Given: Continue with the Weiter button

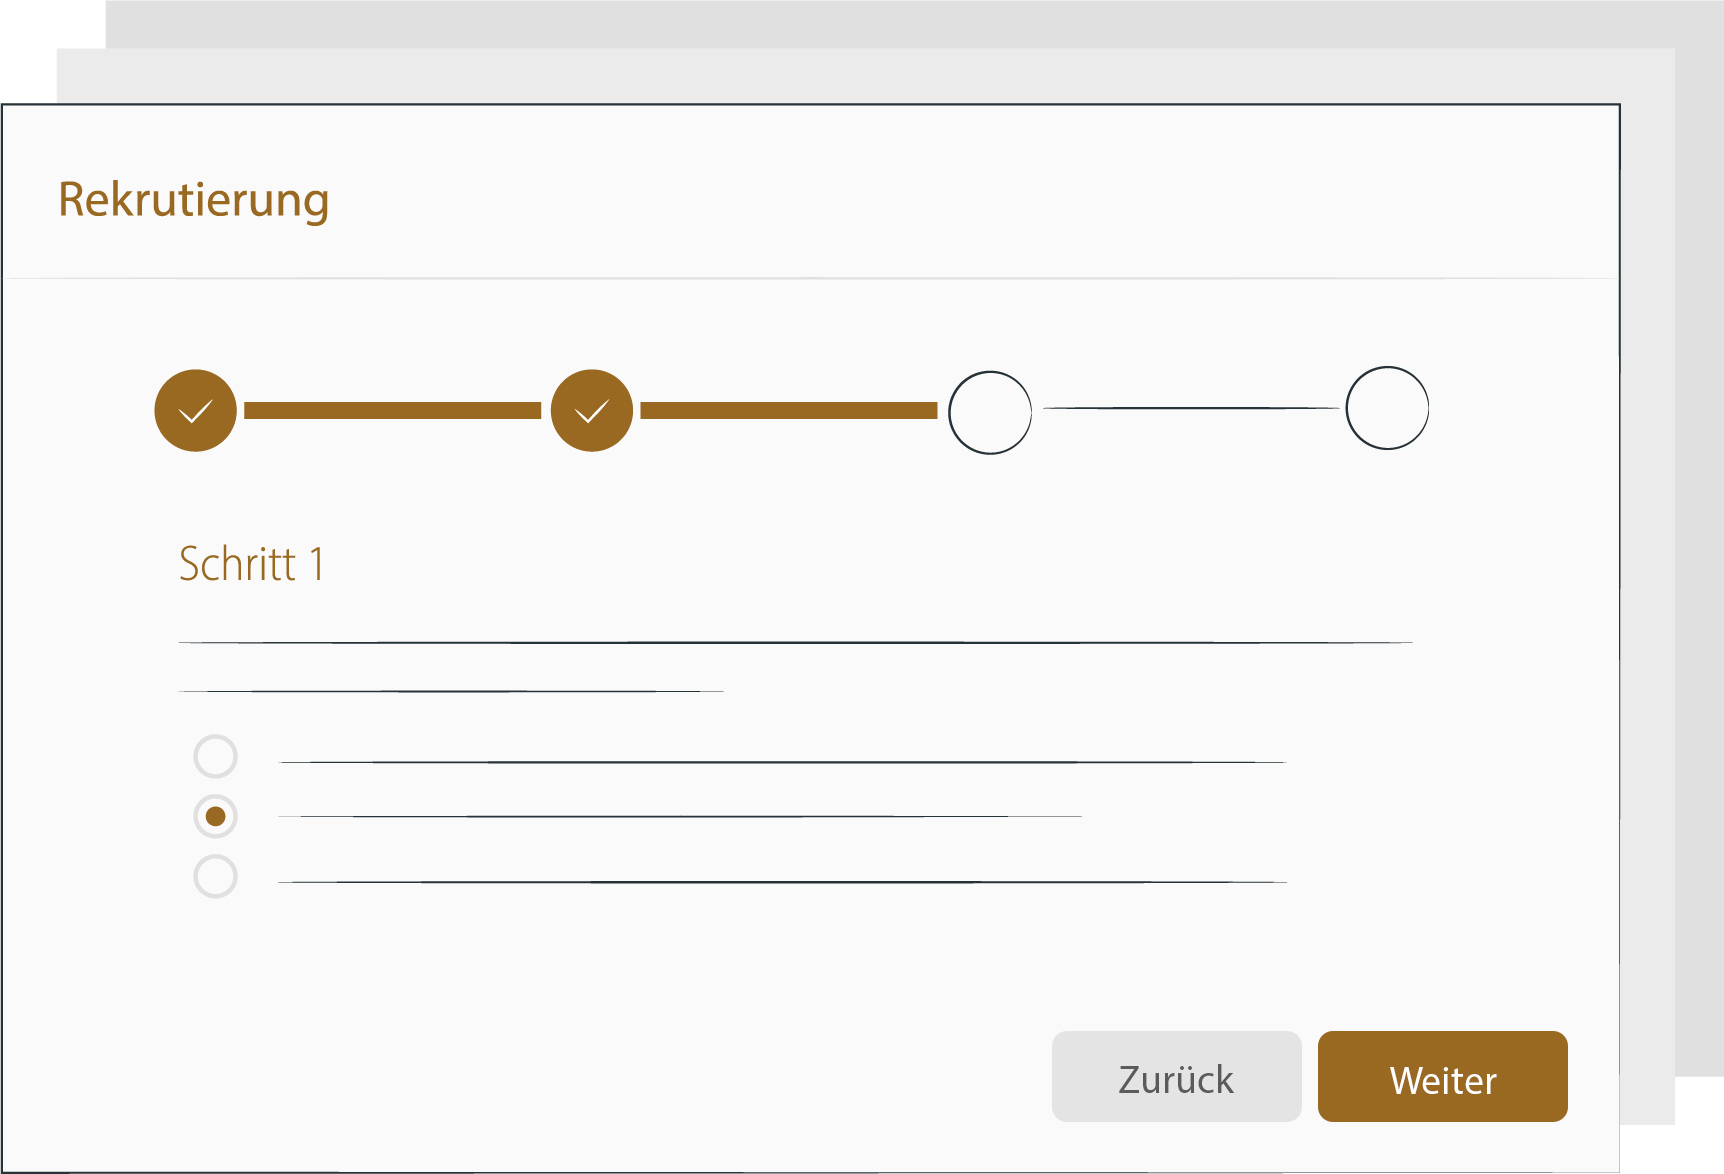Looking at the screenshot, I should tap(1442, 1077).
